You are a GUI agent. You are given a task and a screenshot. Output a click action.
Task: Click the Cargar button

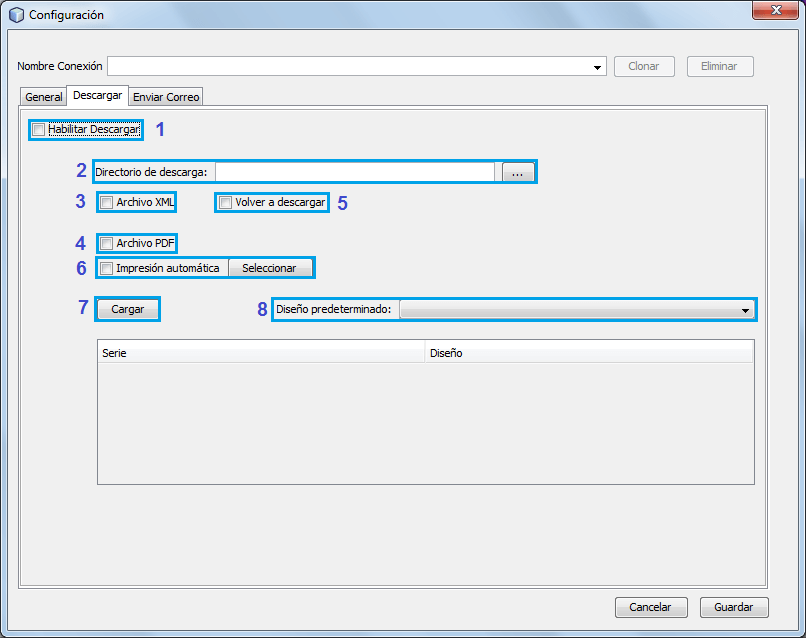point(127,309)
